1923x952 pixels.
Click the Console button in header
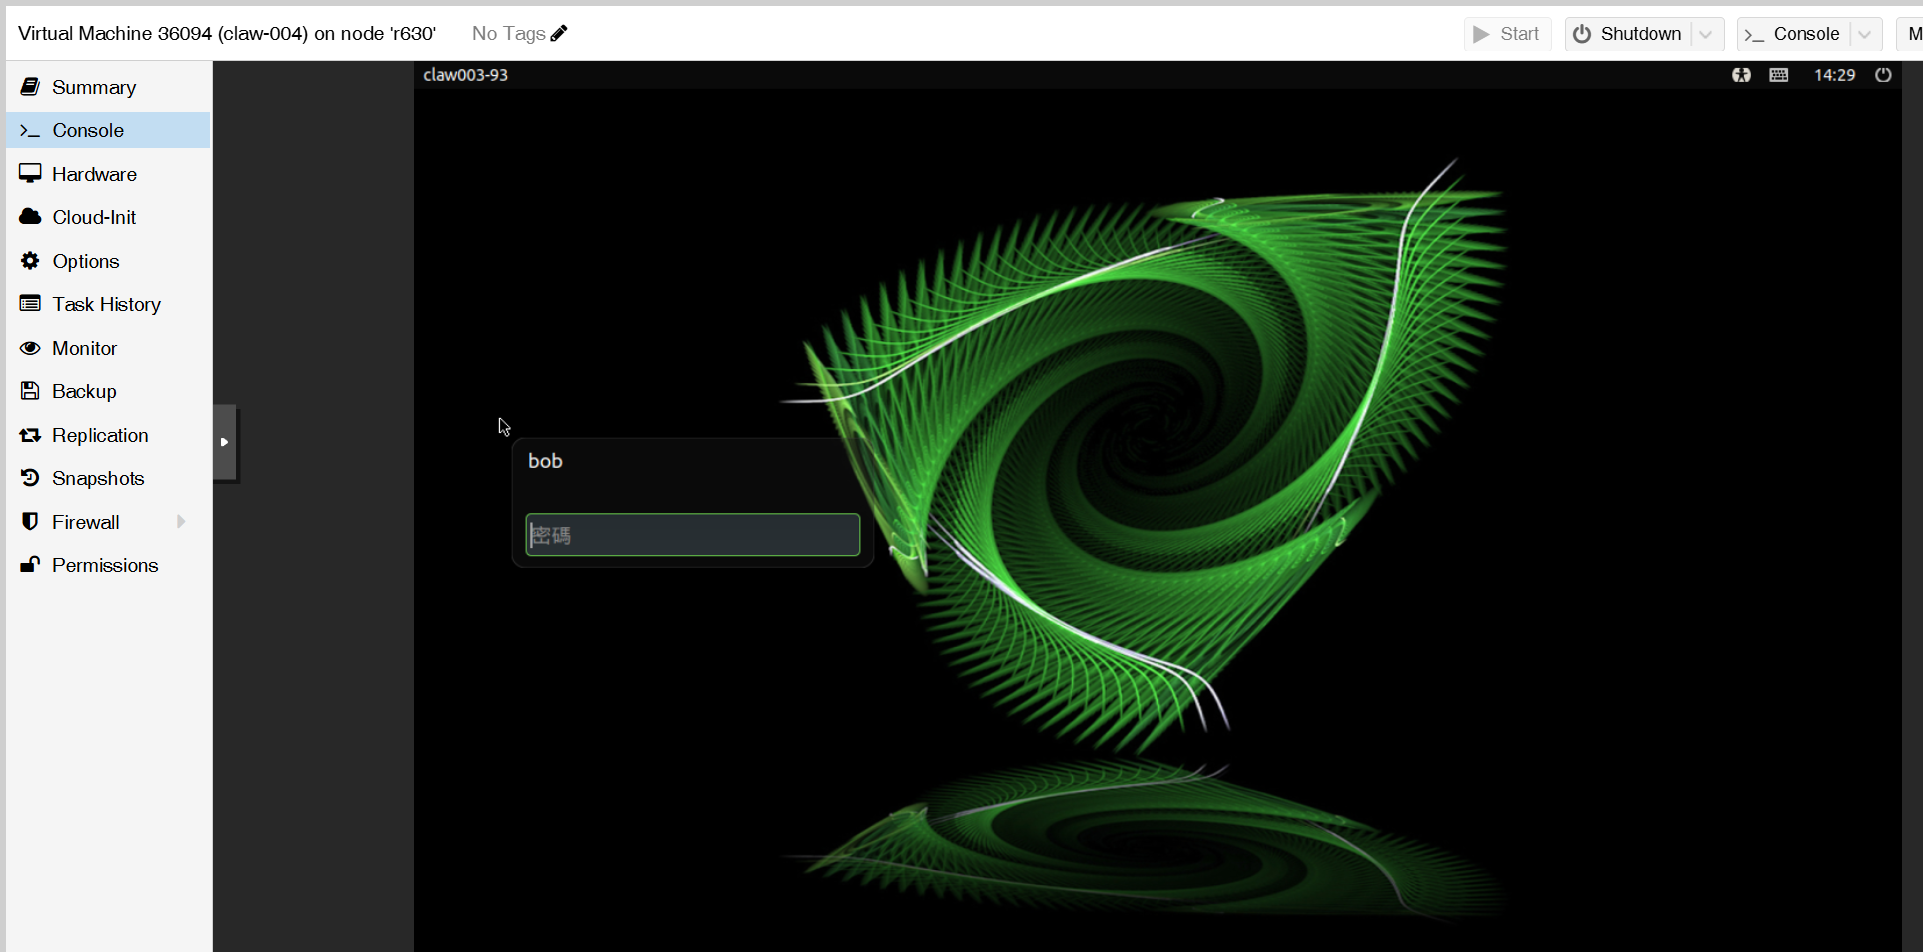pyautogui.click(x=1794, y=34)
